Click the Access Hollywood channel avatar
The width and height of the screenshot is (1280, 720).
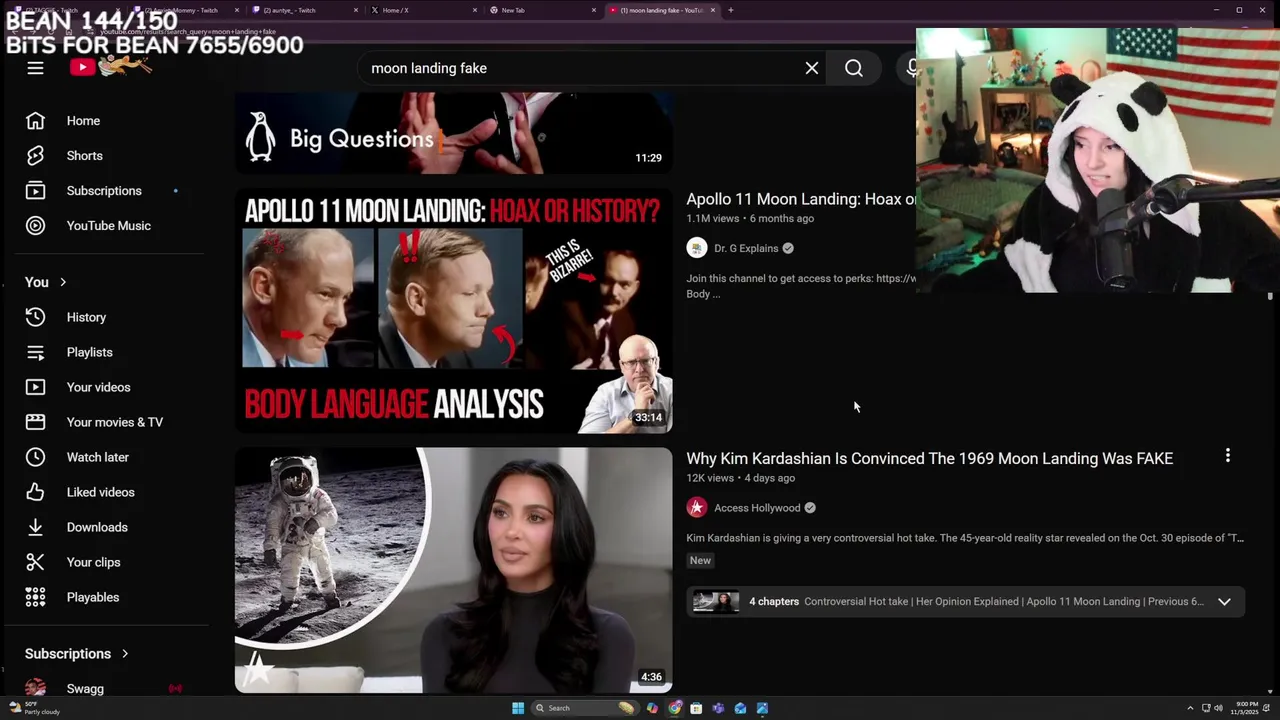(697, 508)
